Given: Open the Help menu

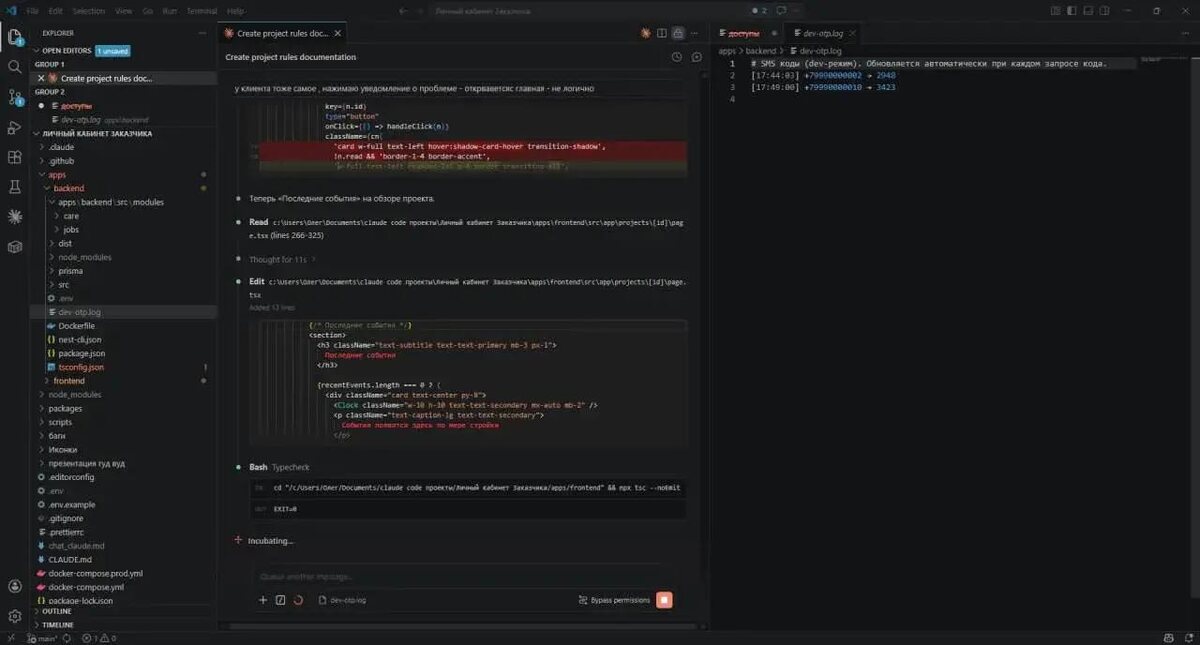Looking at the screenshot, I should (235, 10).
